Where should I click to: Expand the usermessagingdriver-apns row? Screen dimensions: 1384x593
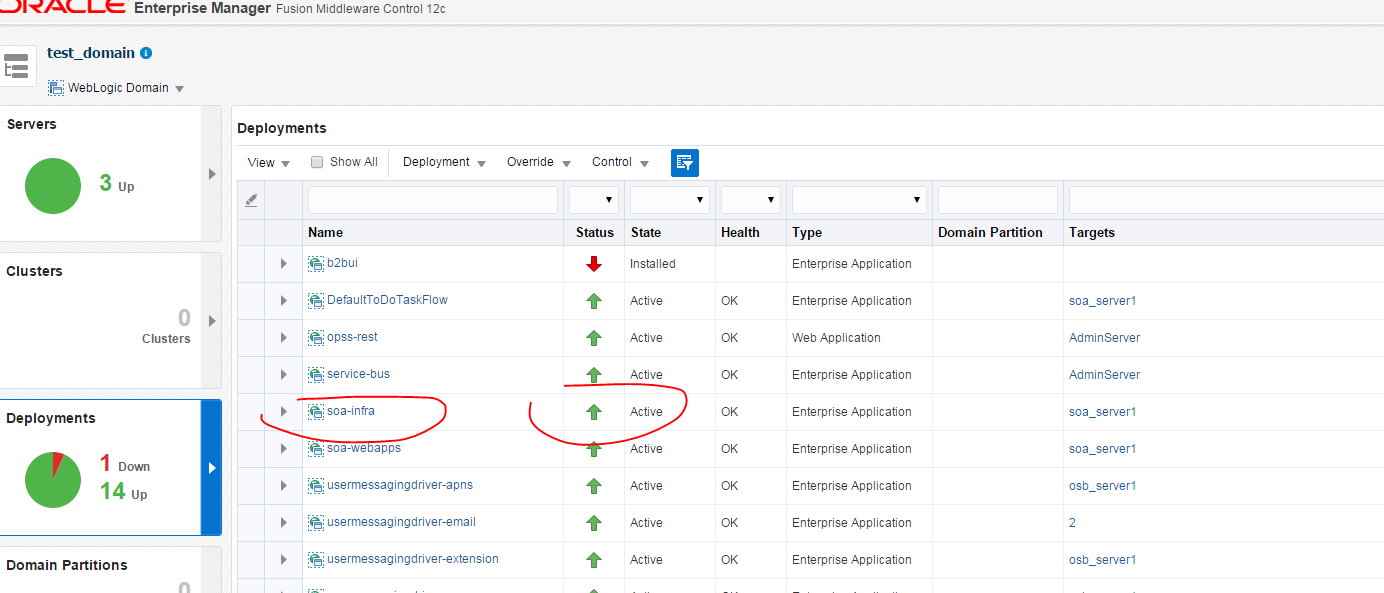tap(284, 486)
